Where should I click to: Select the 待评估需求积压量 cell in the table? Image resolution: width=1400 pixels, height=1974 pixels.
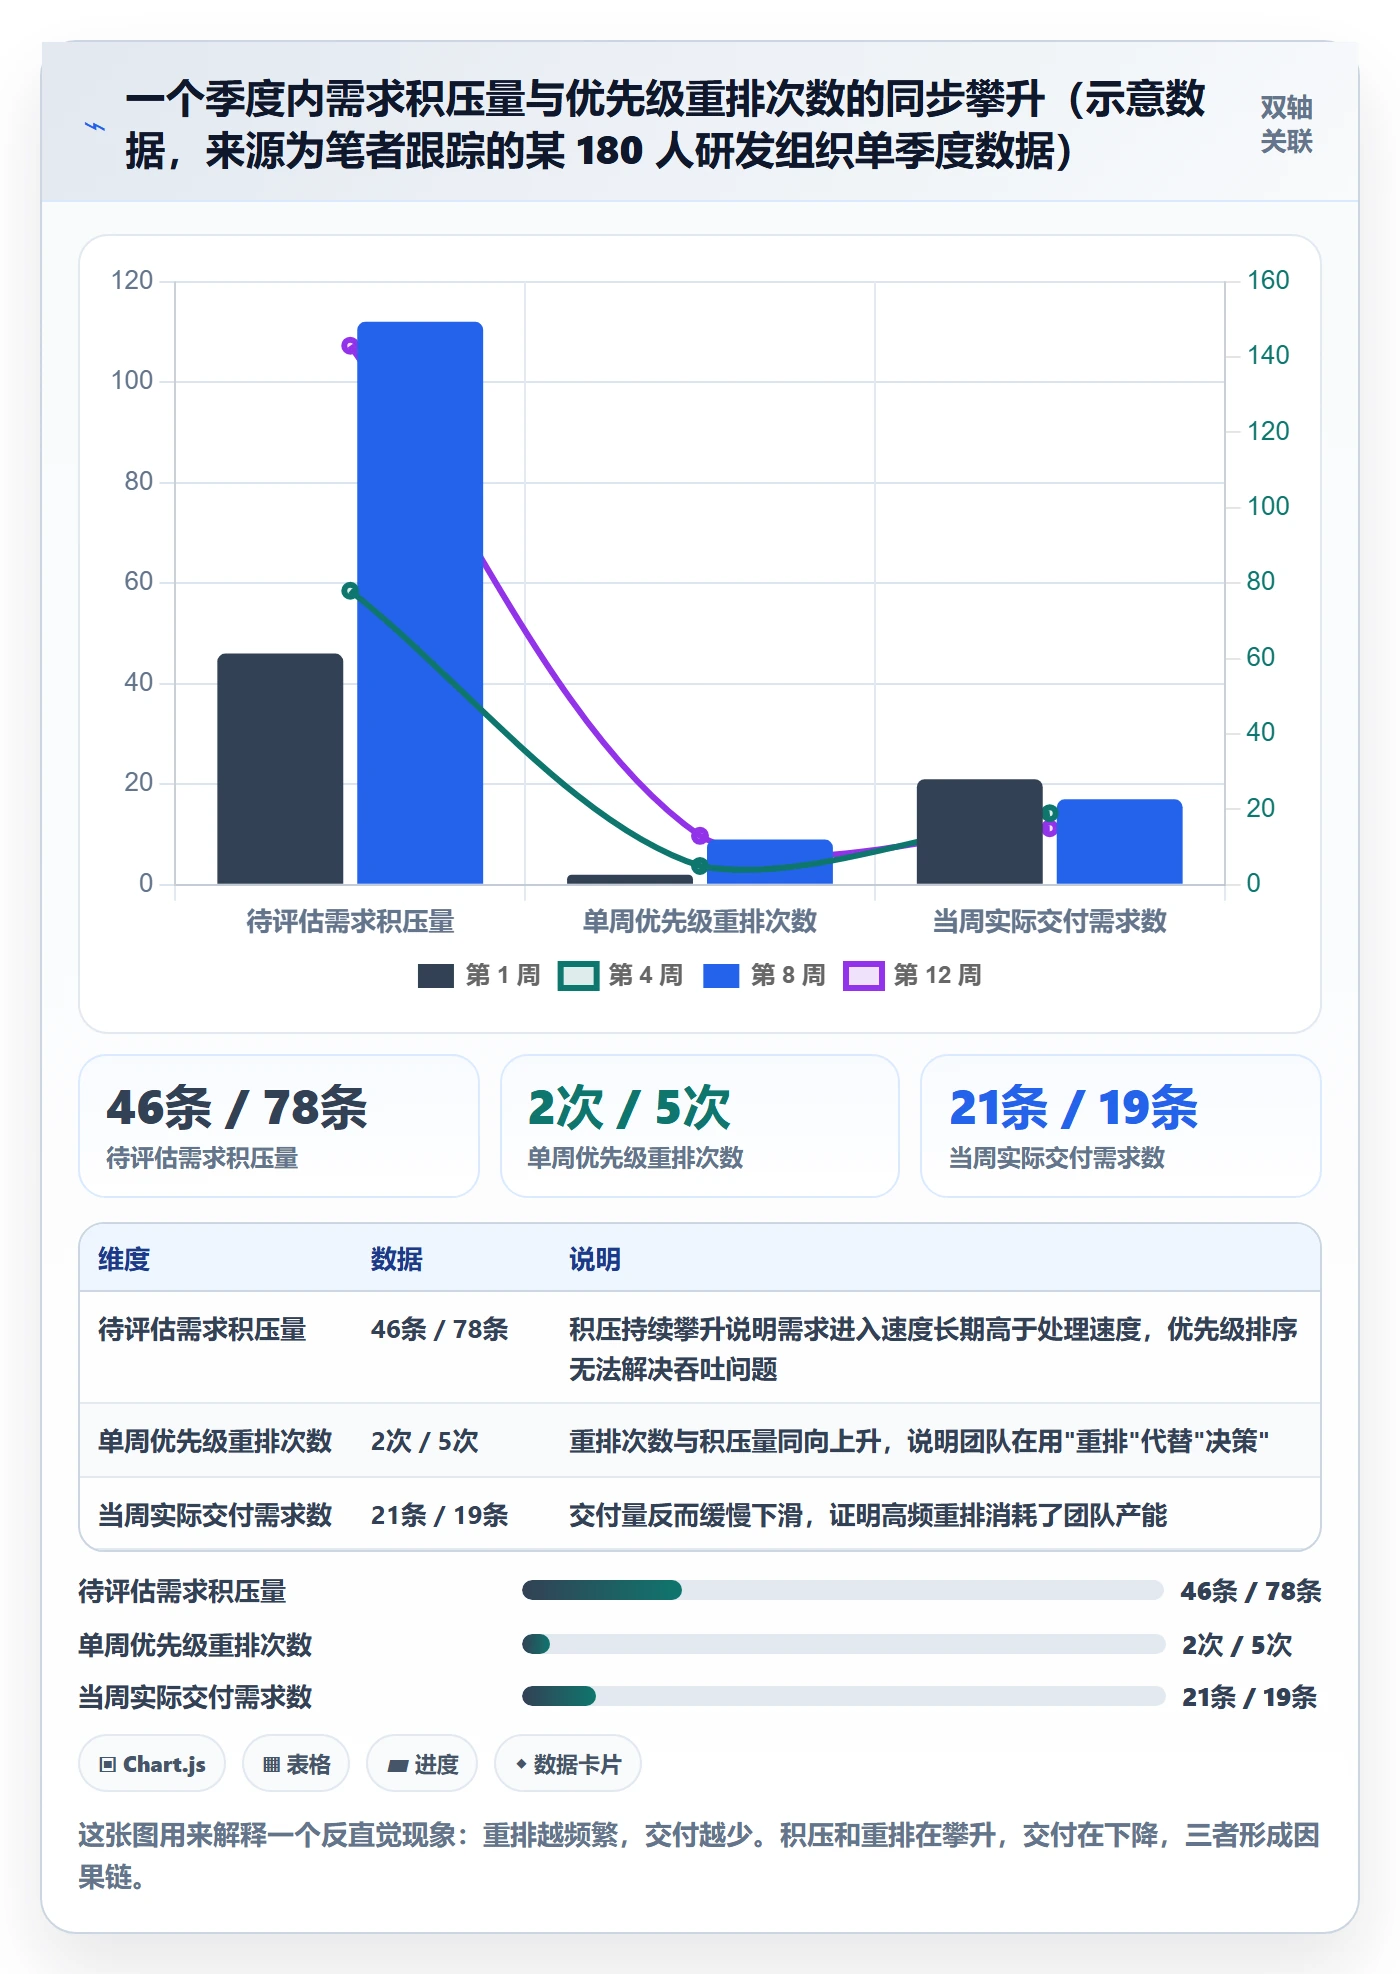[x=202, y=1329]
